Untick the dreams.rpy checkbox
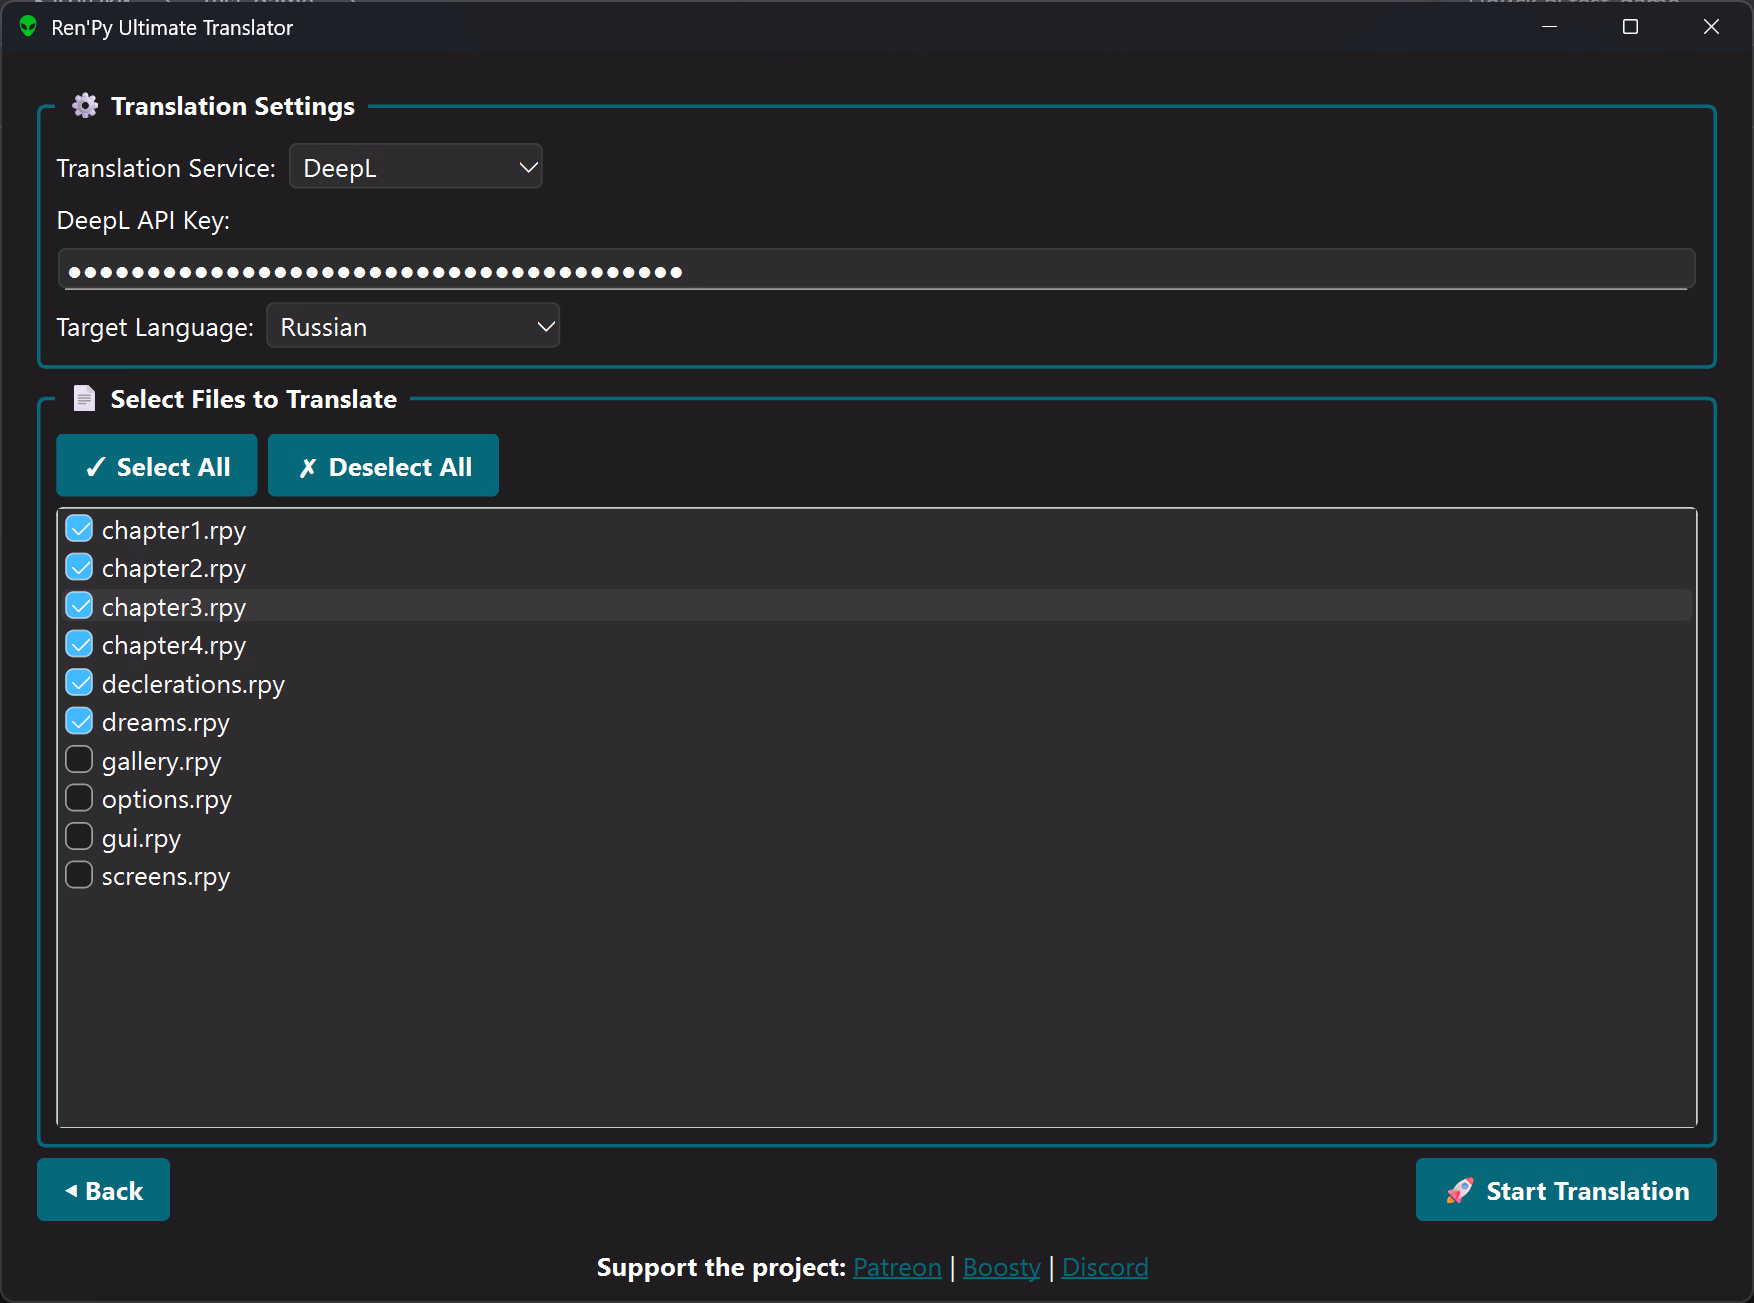1754x1303 pixels. coord(79,721)
